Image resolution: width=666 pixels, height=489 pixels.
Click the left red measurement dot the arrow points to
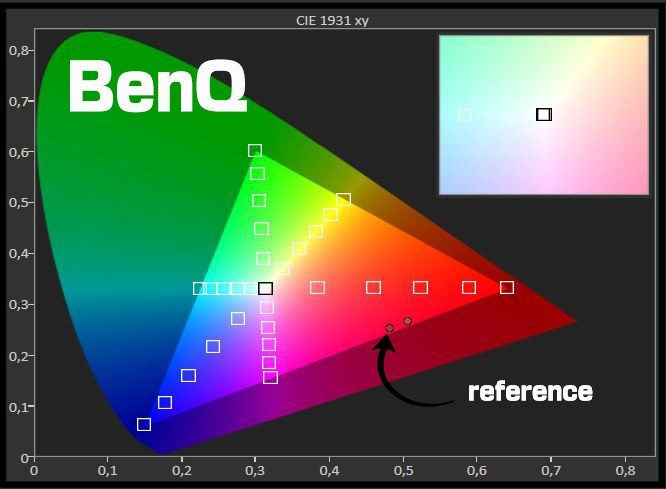point(389,328)
